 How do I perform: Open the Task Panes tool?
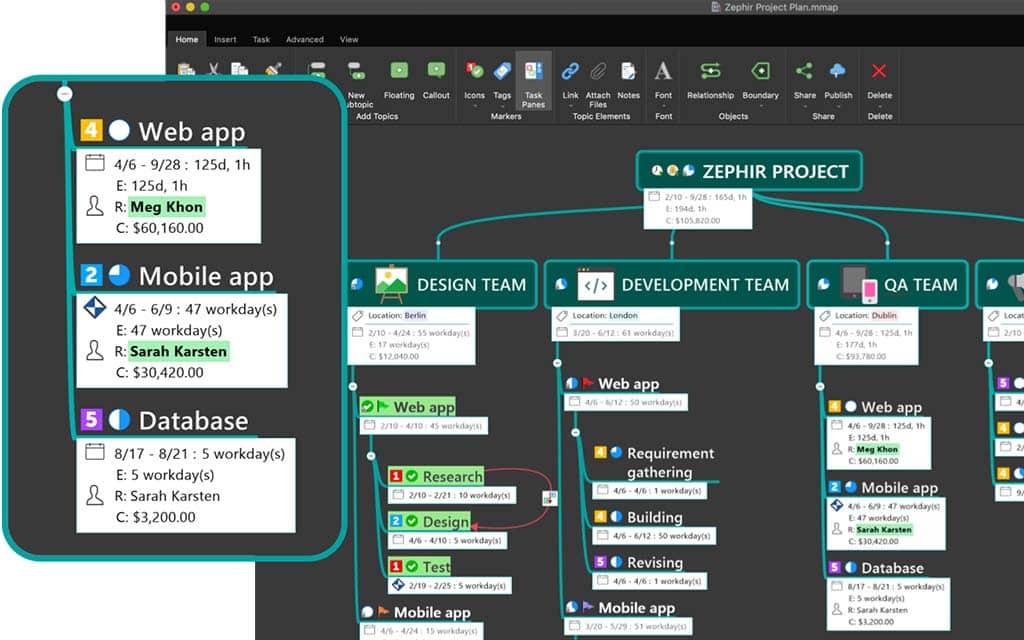[533, 72]
